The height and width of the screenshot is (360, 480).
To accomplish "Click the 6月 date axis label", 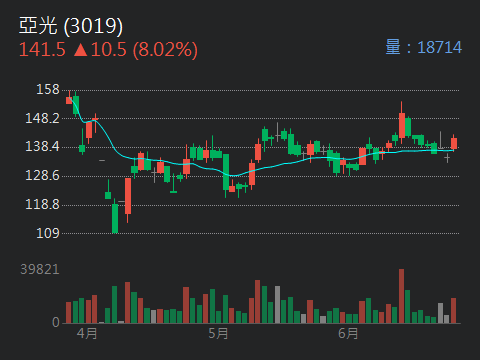I will (x=348, y=333).
